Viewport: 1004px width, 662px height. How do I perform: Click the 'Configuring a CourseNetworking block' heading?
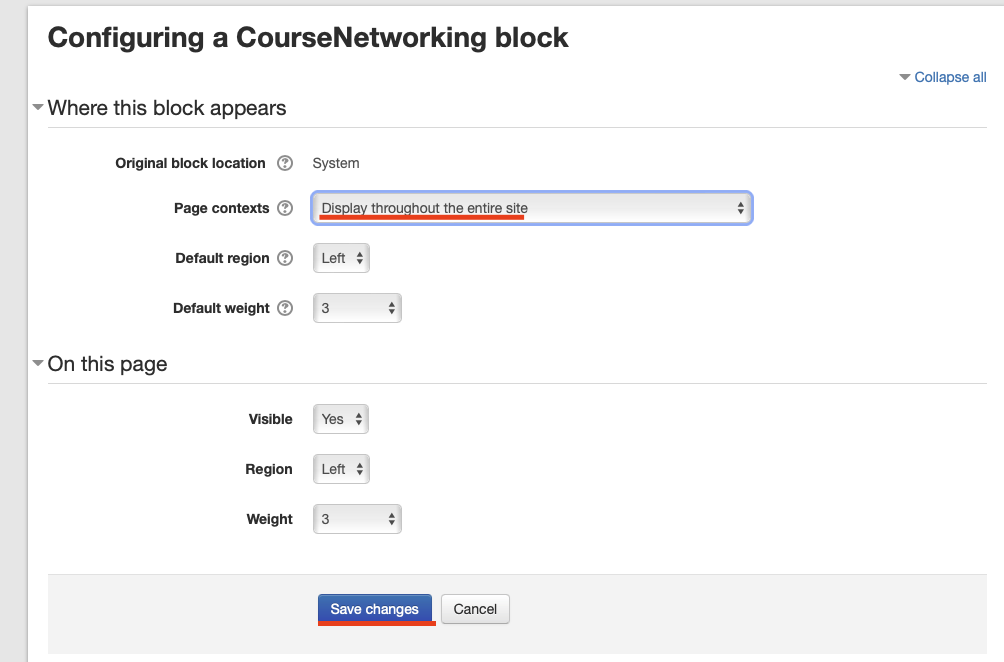(308, 38)
